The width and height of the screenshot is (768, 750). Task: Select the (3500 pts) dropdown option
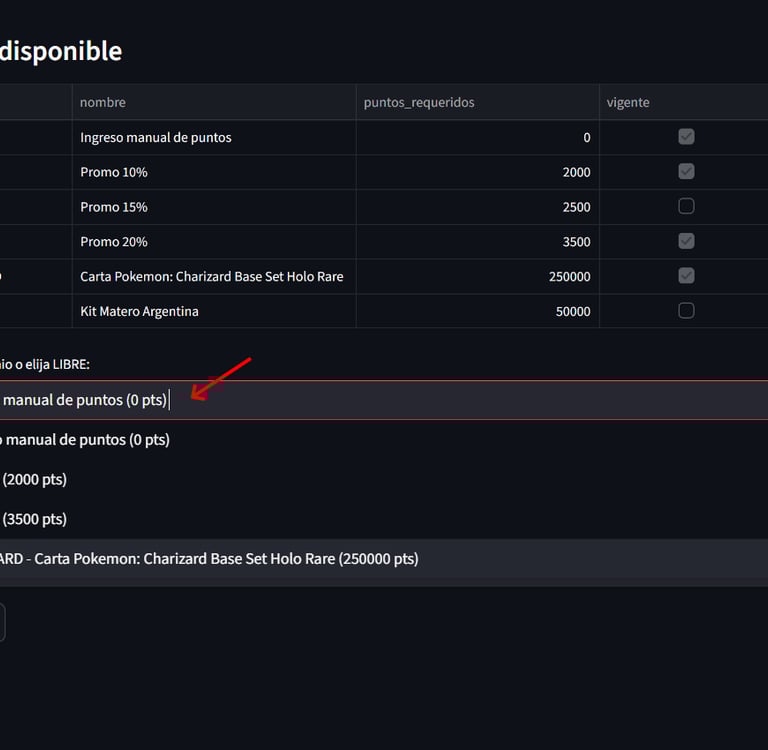pyautogui.click(x=35, y=519)
